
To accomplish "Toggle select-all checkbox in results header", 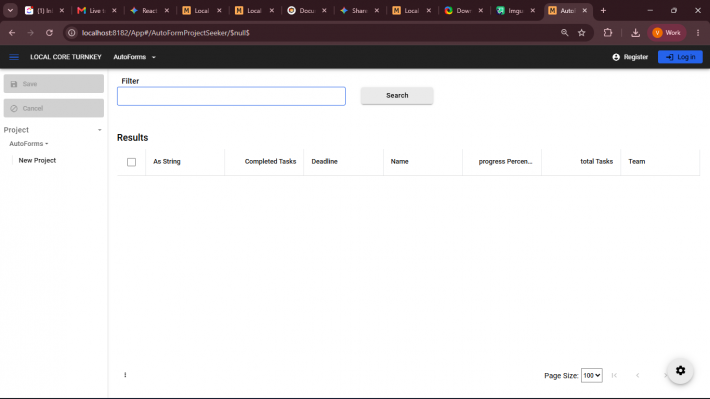I will click(x=131, y=162).
